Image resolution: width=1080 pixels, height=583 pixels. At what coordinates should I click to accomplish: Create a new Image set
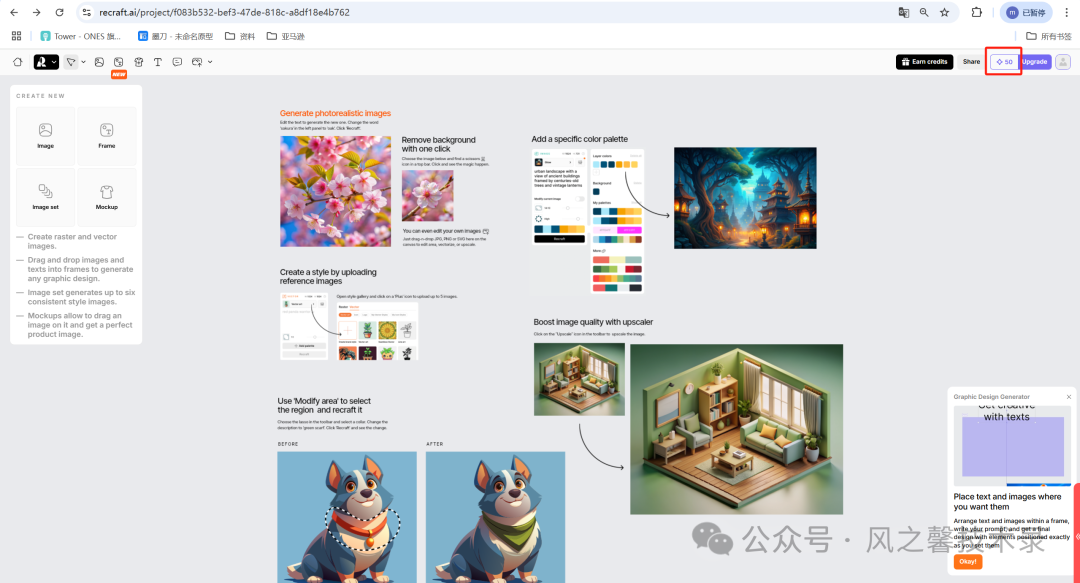point(45,196)
